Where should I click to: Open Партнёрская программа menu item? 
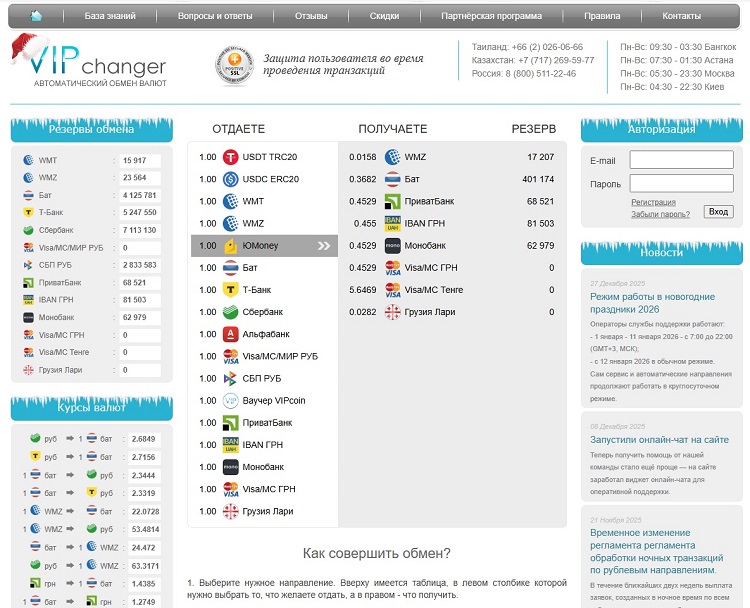[491, 16]
